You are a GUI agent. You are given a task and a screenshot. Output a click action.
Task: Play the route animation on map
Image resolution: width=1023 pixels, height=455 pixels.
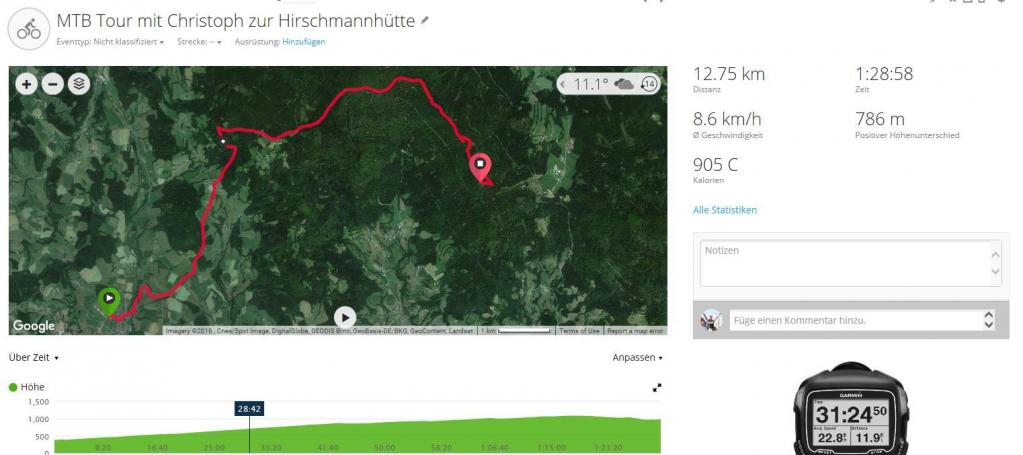(x=345, y=318)
